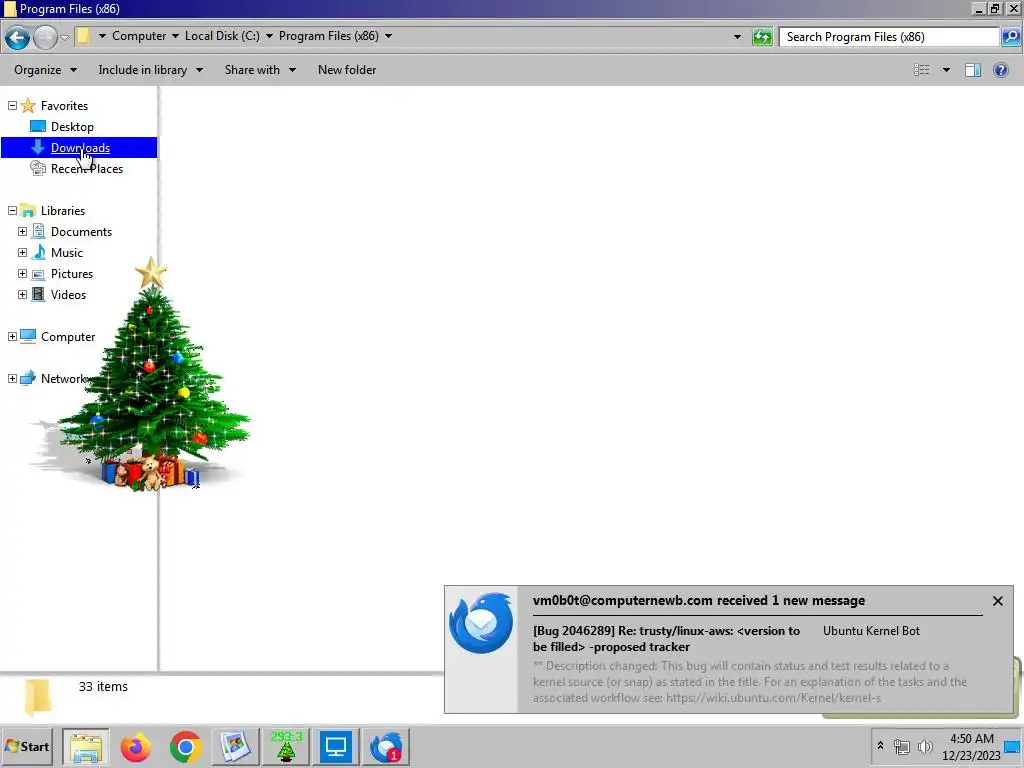The width and height of the screenshot is (1024, 768).
Task: Change the view with the view icon
Action: coord(921,70)
